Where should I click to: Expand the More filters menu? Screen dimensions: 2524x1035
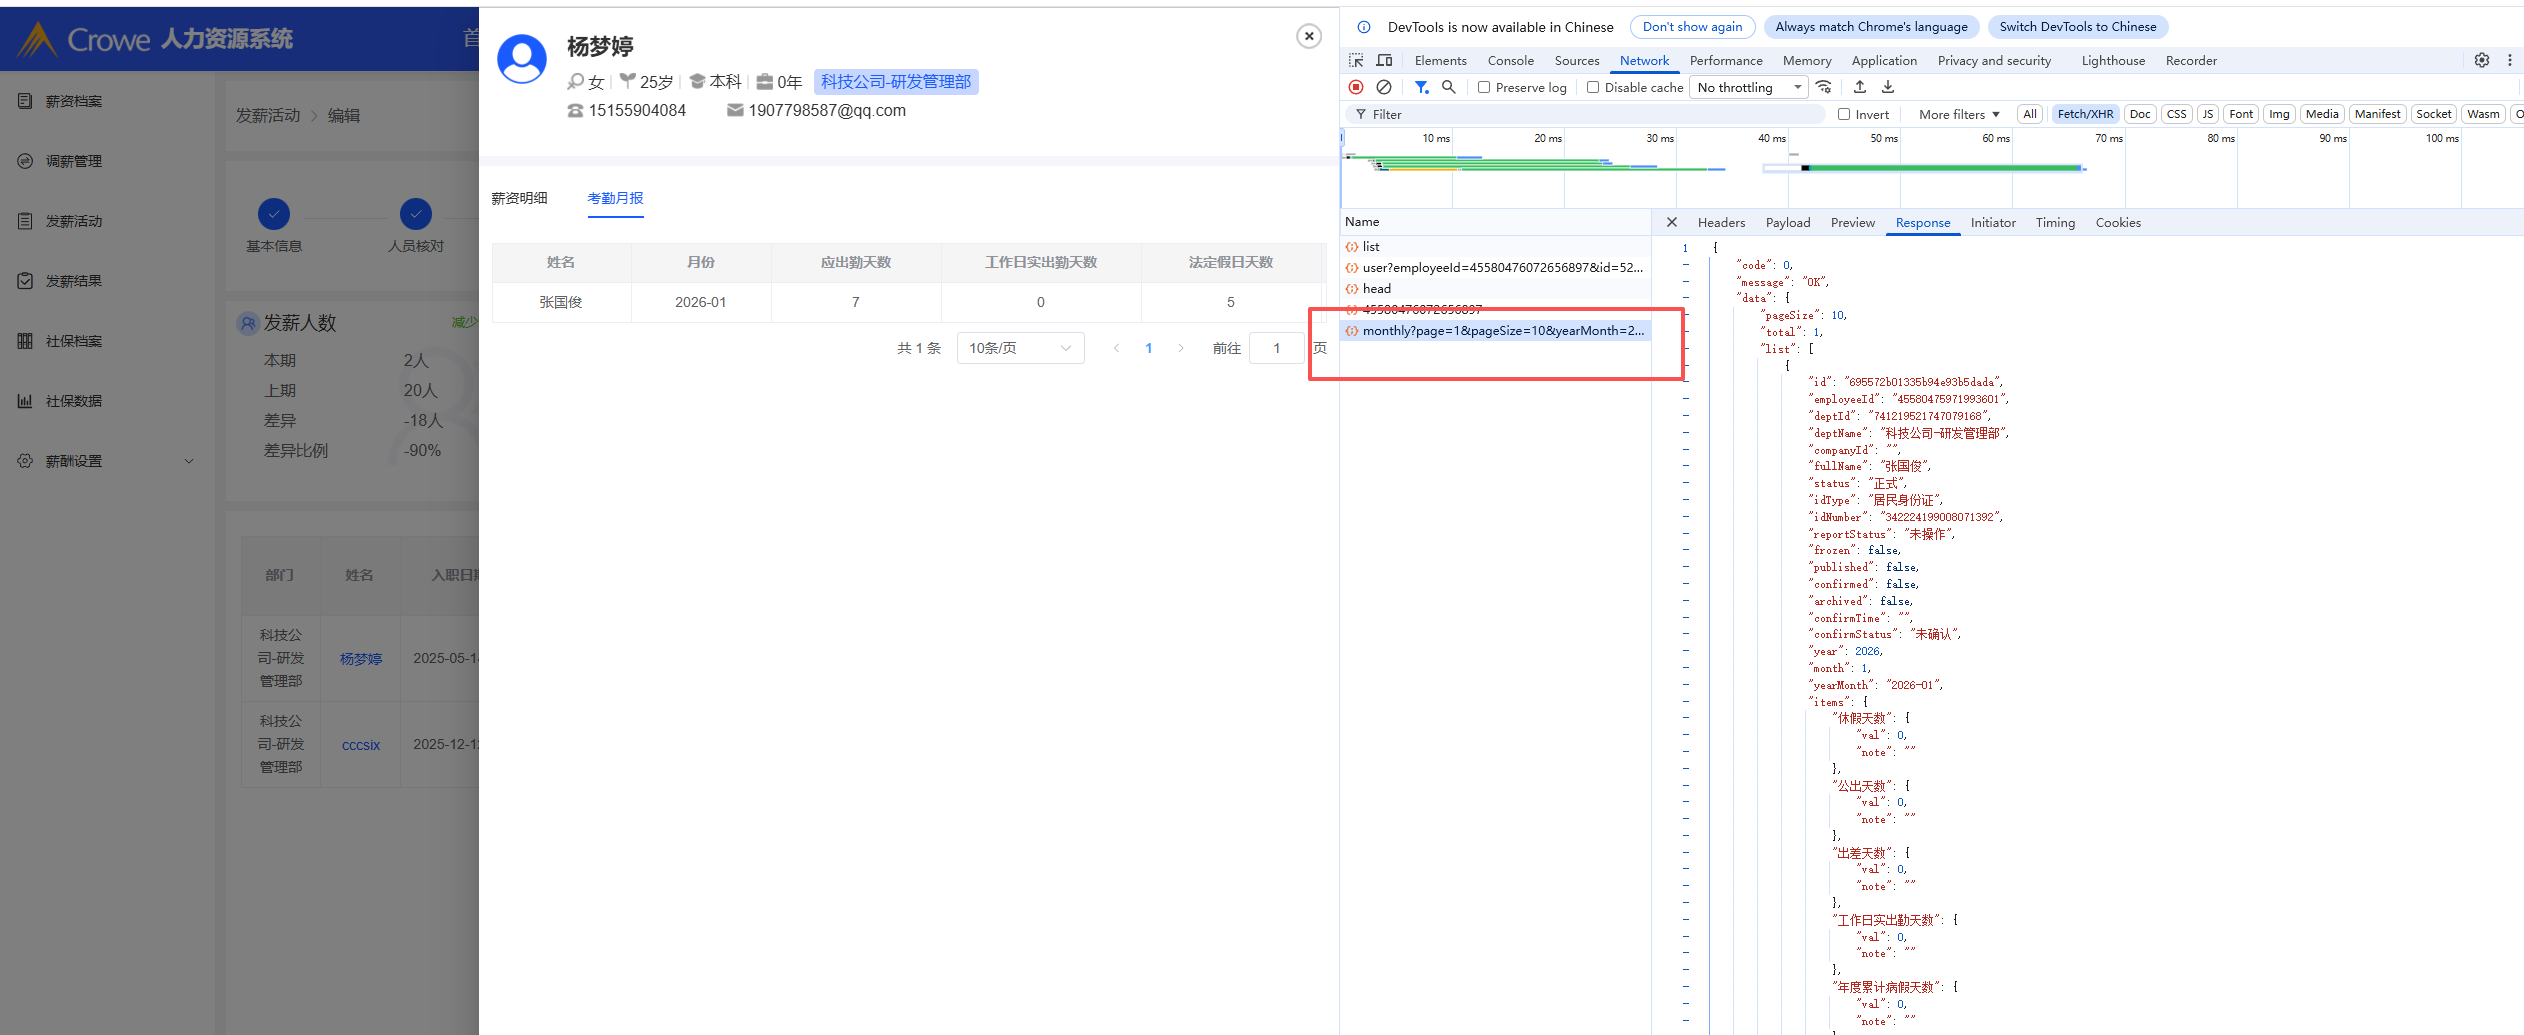(1959, 115)
